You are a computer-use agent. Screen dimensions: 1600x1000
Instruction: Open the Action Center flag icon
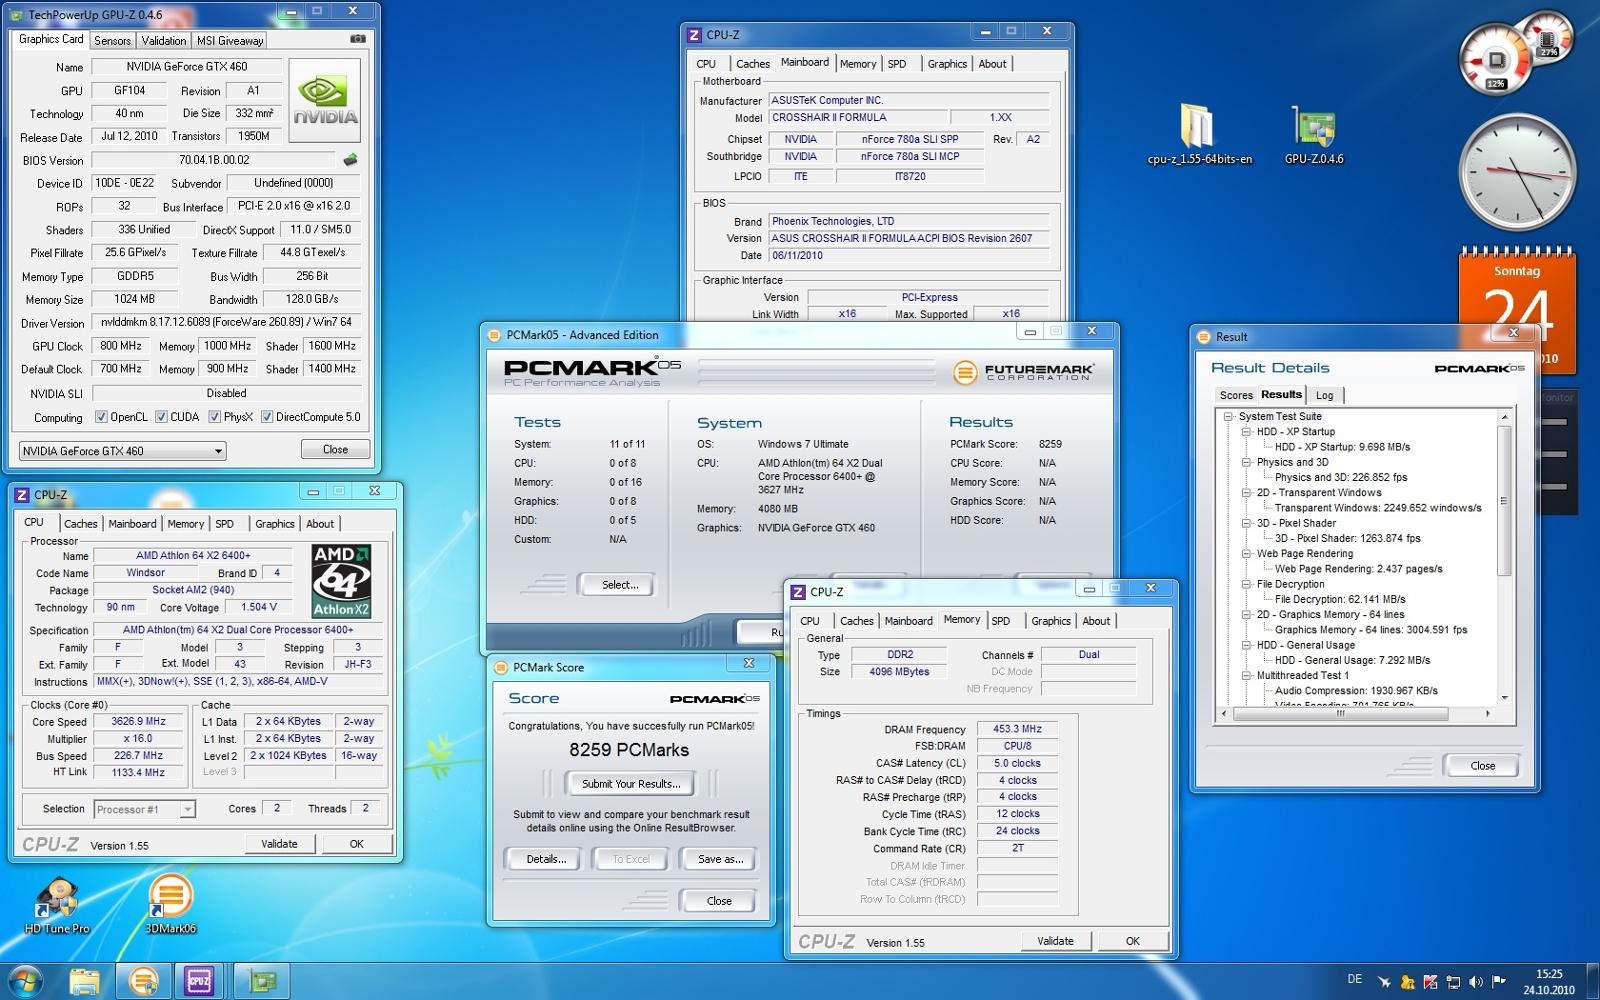[1499, 982]
